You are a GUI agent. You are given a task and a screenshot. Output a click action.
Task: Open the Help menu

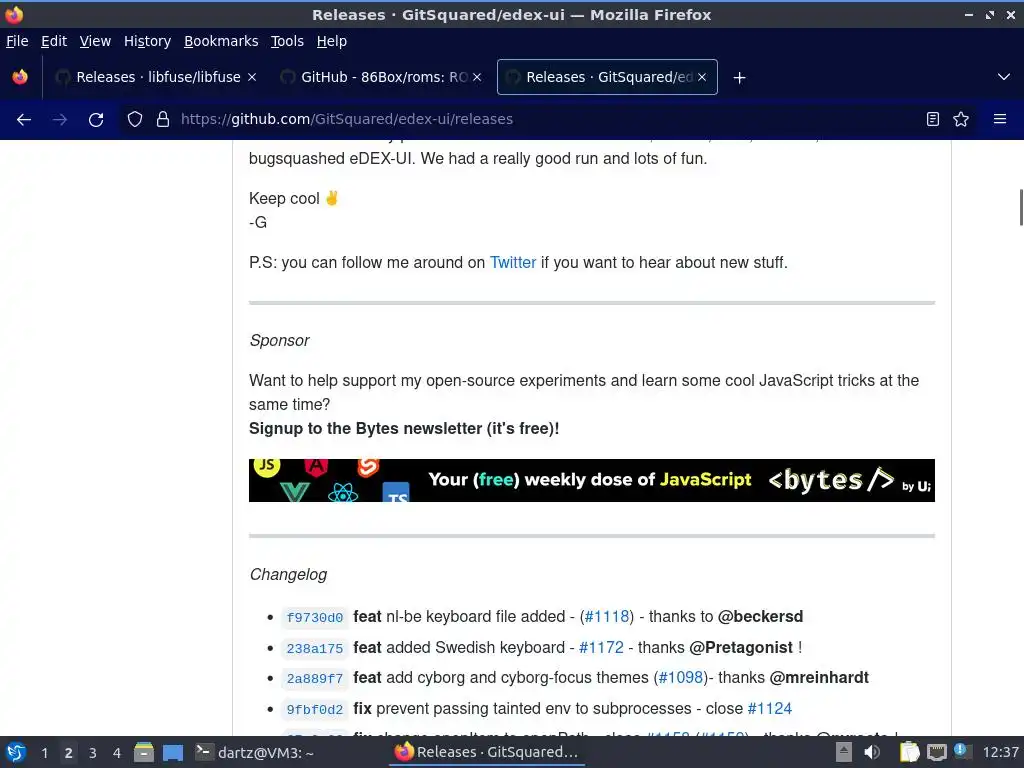(x=332, y=41)
